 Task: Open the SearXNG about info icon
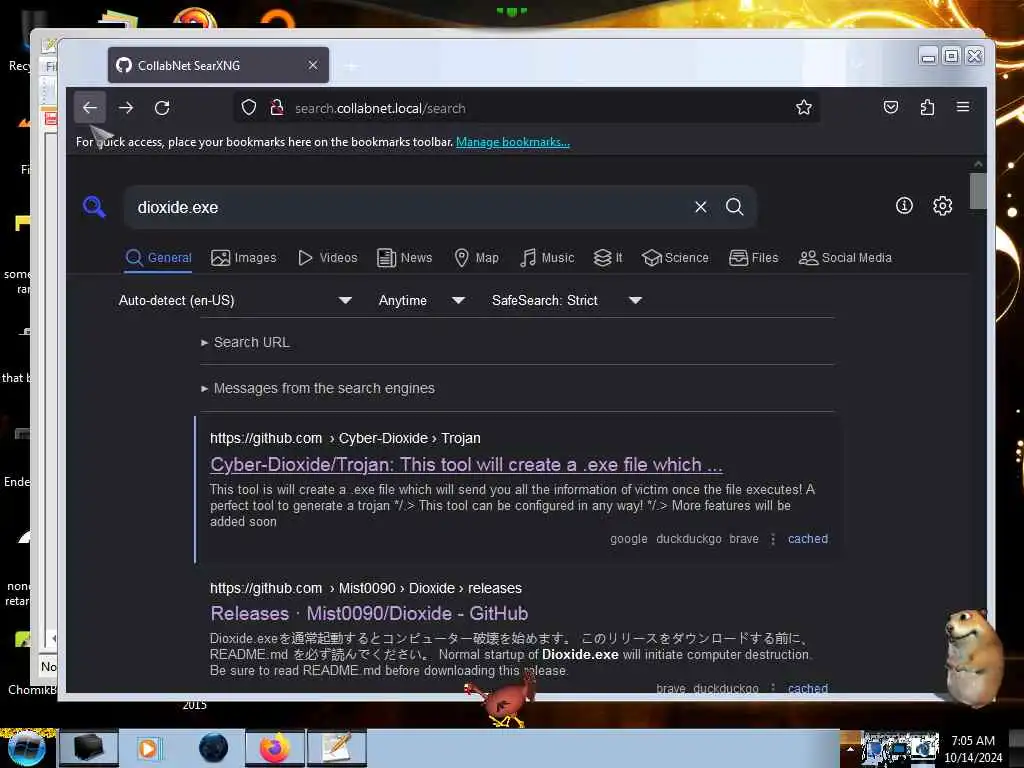[x=904, y=206]
